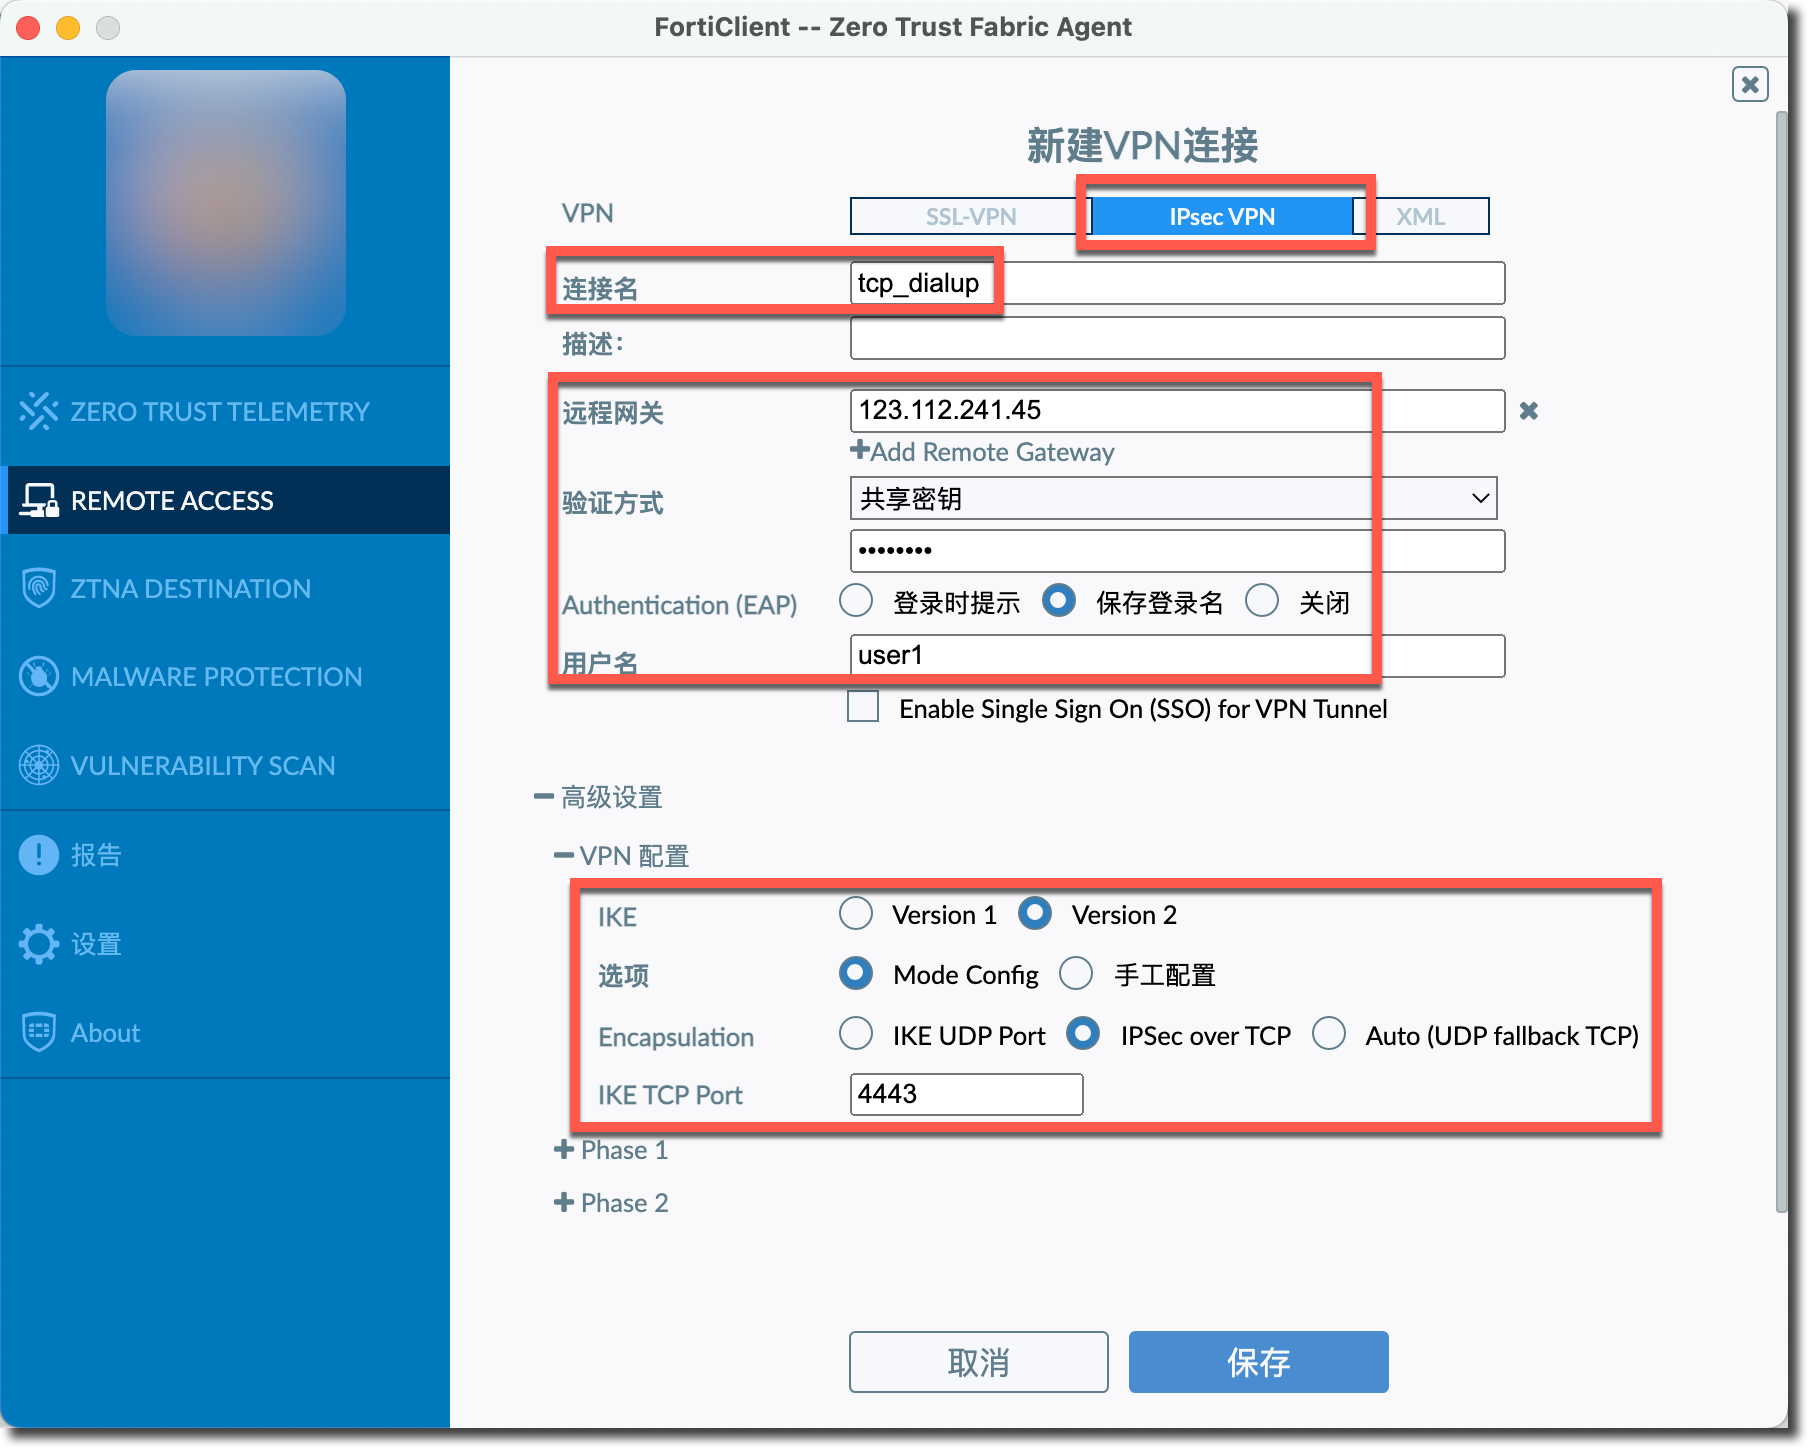Choose IKE Version 2
The width and height of the screenshot is (1808, 1448).
pos(1035,914)
